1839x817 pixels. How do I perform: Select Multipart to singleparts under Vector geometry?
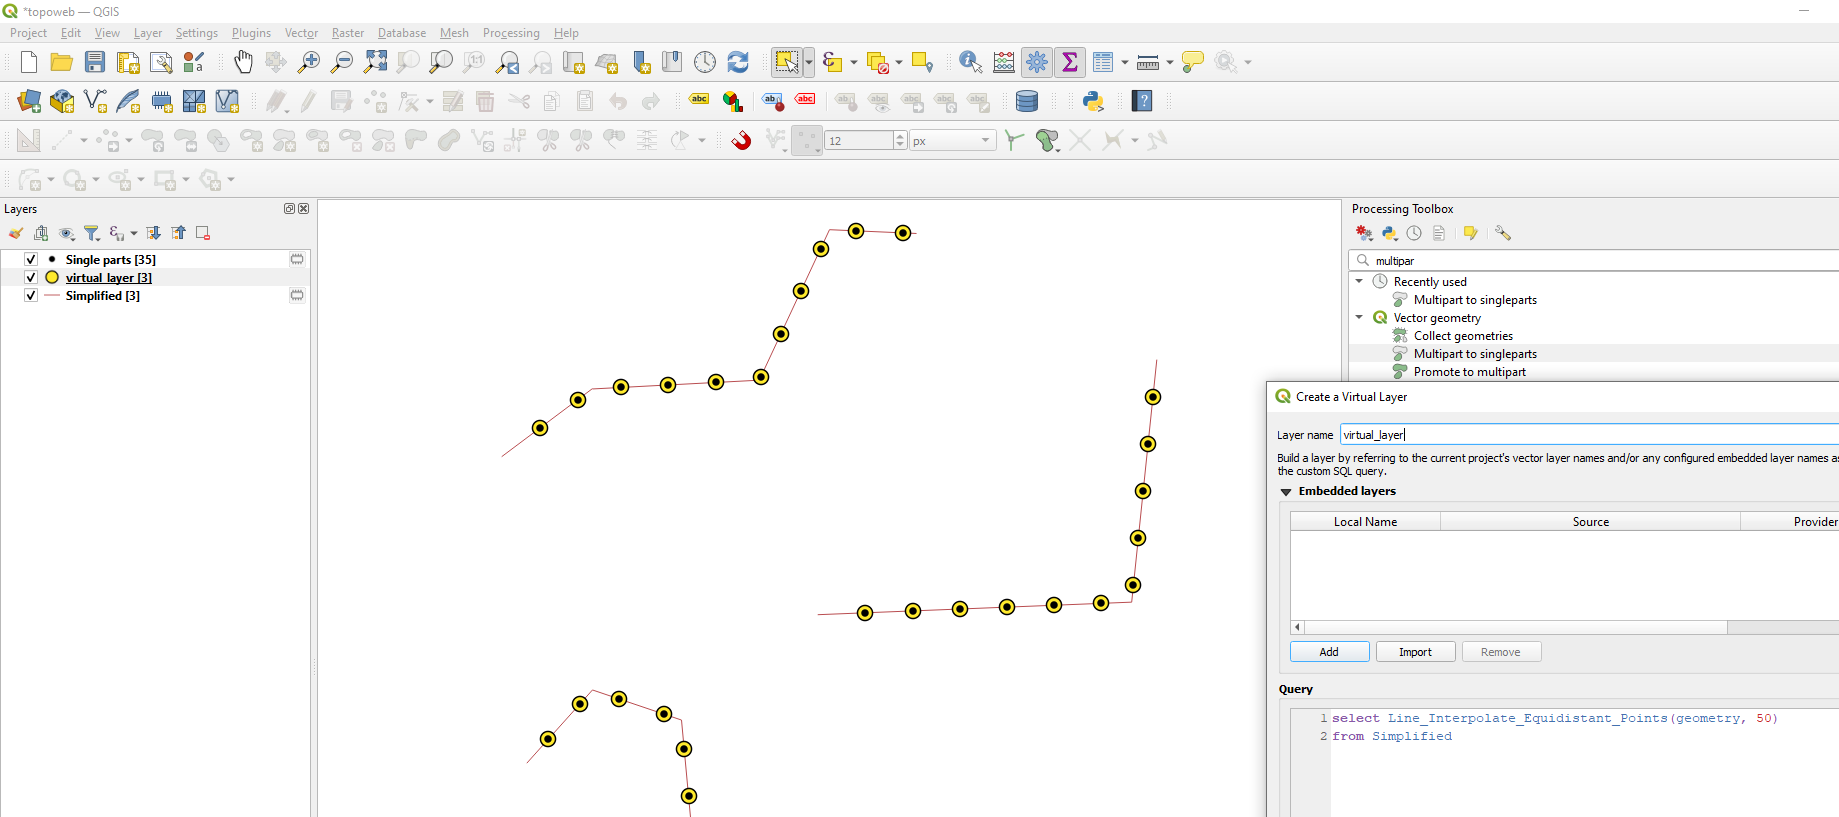point(1475,354)
